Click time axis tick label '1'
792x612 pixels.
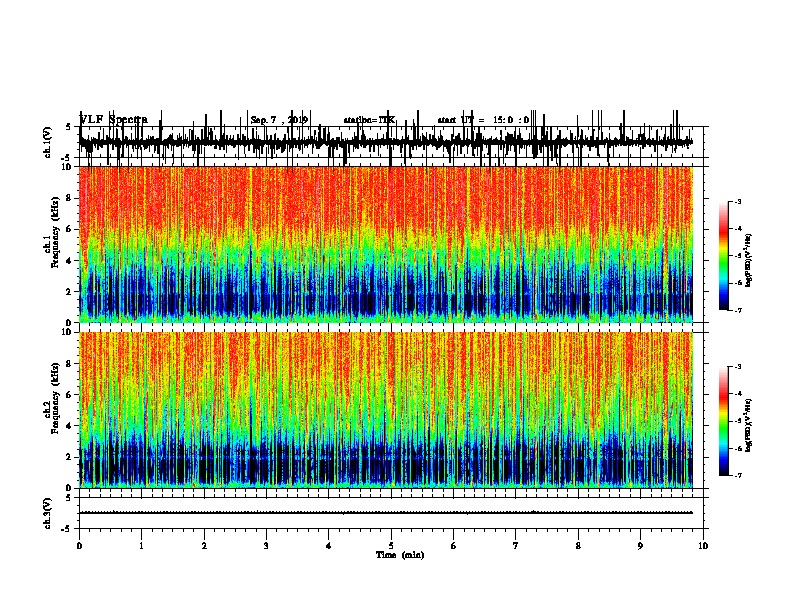click(141, 546)
